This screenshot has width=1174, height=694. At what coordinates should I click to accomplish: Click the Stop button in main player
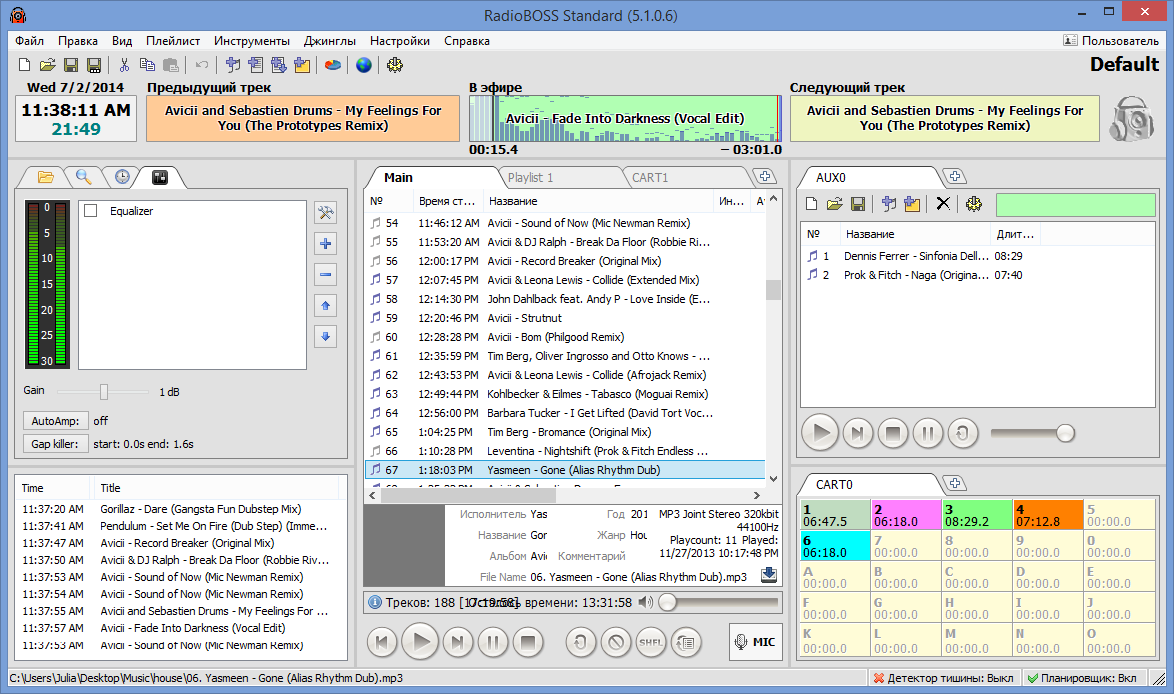pos(528,642)
